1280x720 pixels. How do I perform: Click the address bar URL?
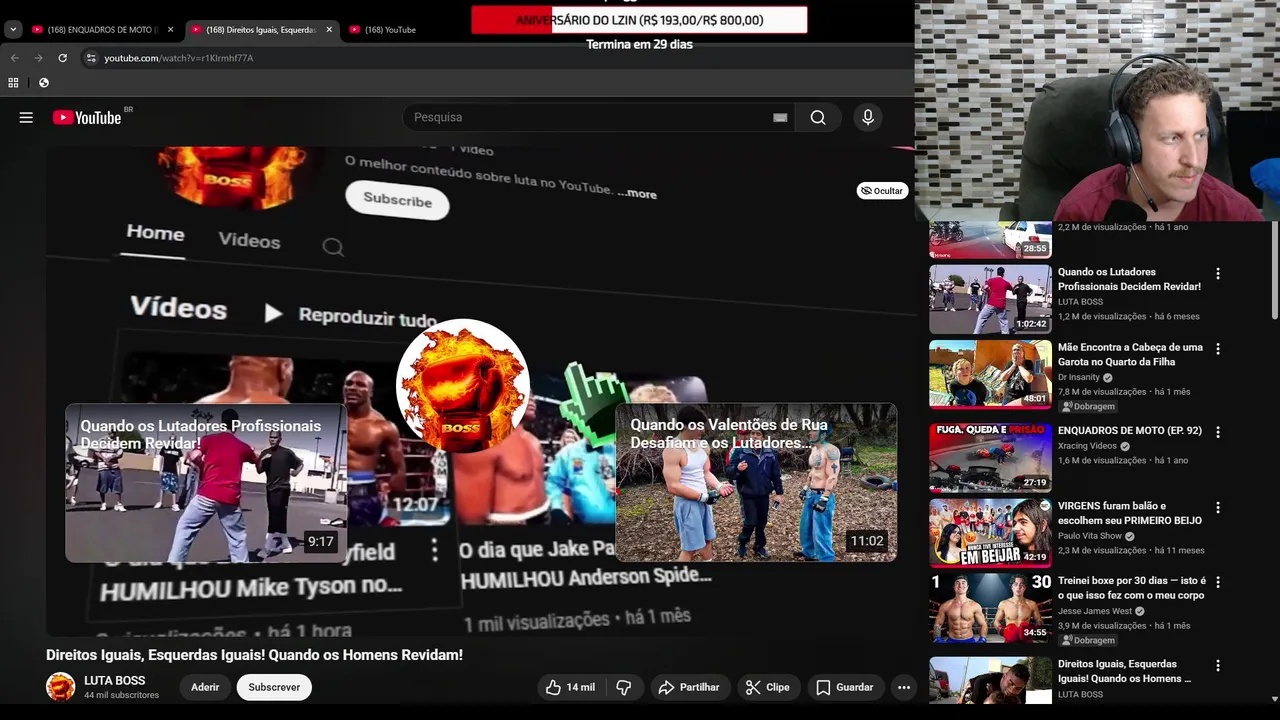click(x=179, y=58)
